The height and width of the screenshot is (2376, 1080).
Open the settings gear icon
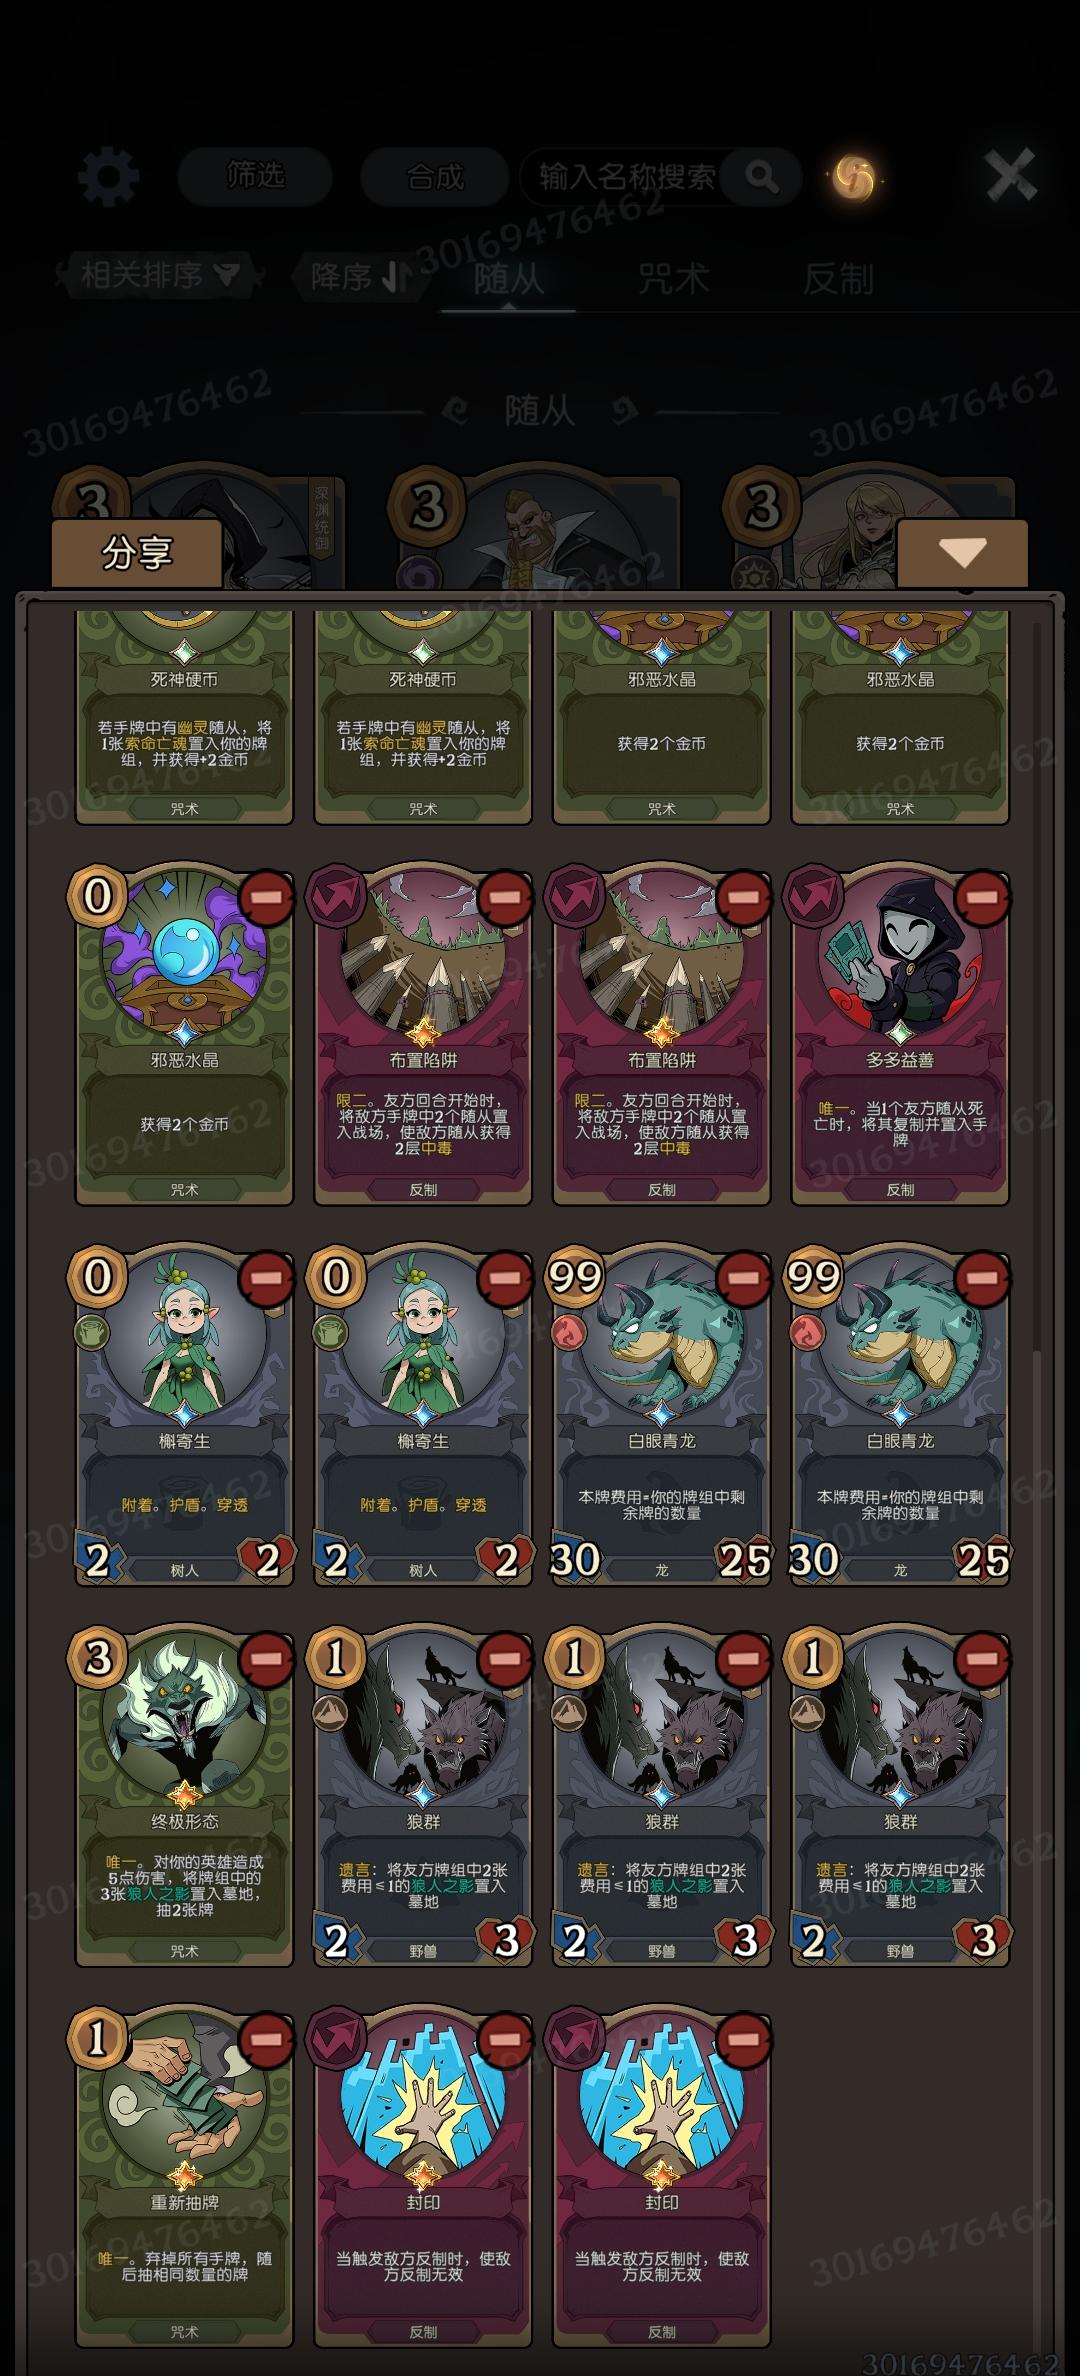[108, 177]
